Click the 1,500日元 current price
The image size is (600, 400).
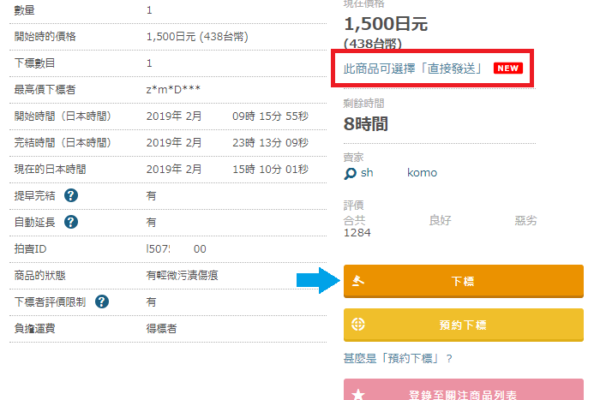click(386, 24)
